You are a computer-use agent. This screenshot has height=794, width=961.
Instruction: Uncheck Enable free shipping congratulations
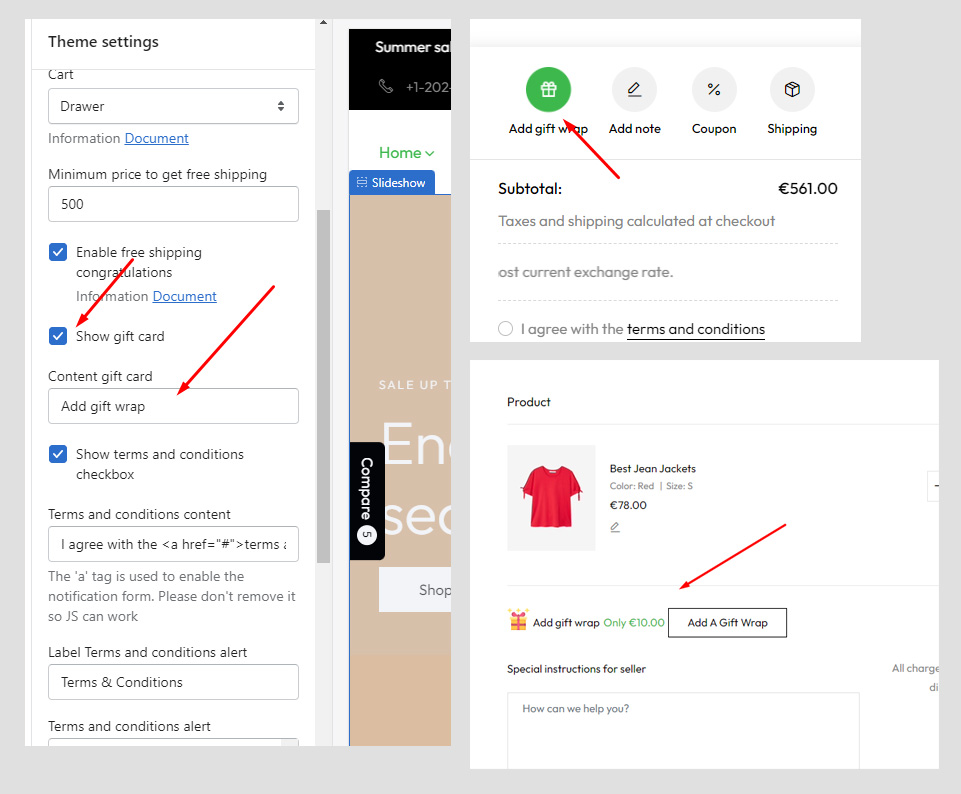[x=58, y=252]
